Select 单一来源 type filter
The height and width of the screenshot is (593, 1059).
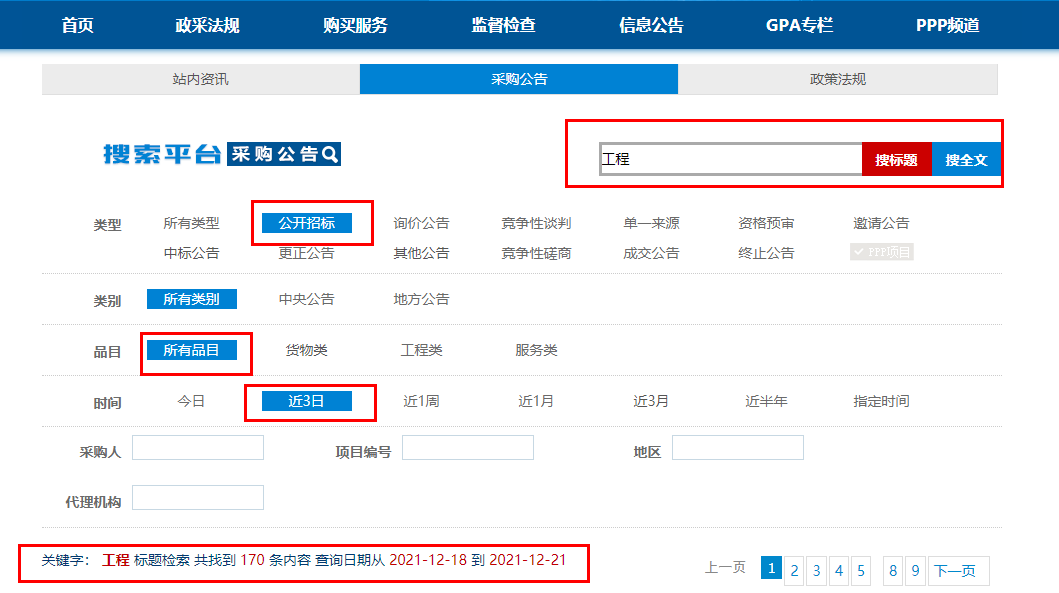point(651,223)
